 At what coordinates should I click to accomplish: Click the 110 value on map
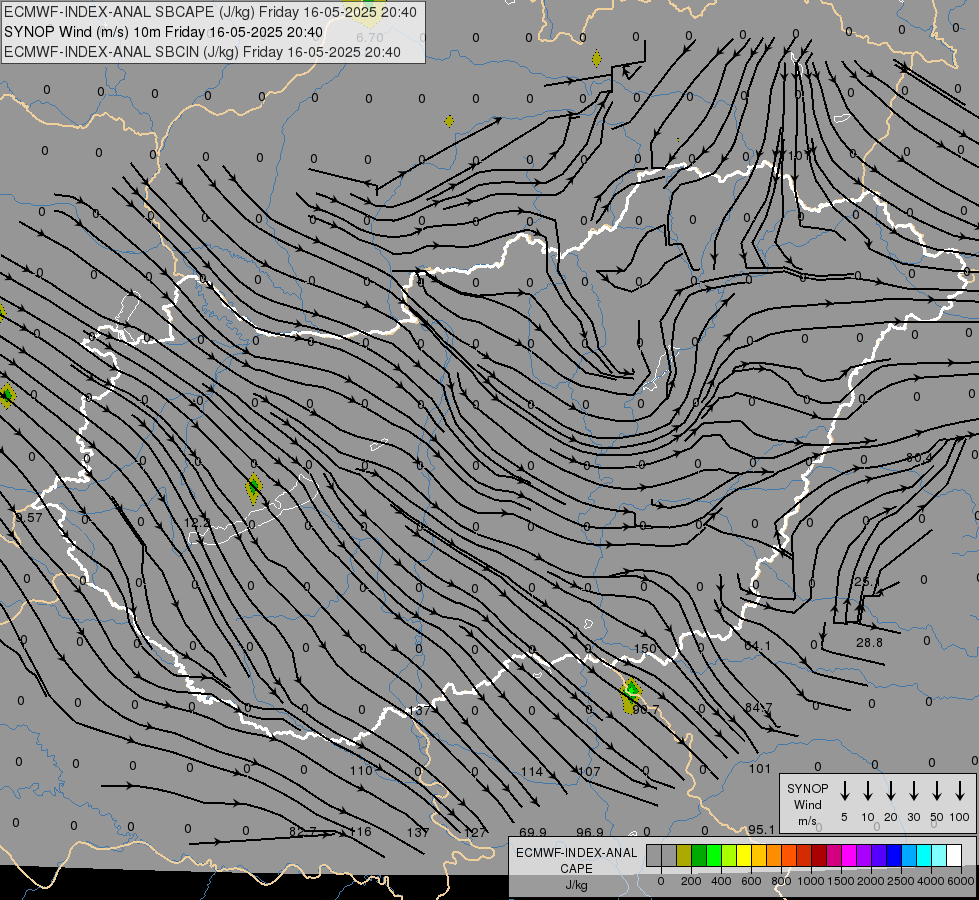tap(361, 770)
